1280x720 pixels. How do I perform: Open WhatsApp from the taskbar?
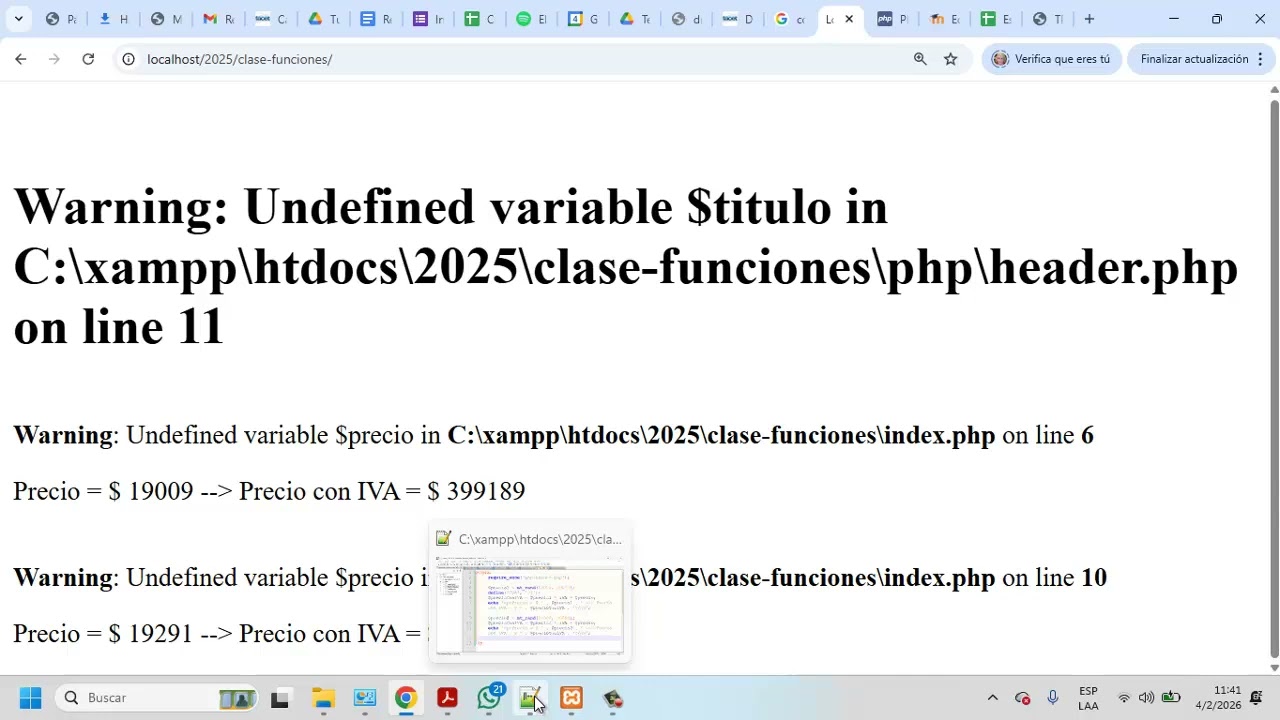[489, 698]
